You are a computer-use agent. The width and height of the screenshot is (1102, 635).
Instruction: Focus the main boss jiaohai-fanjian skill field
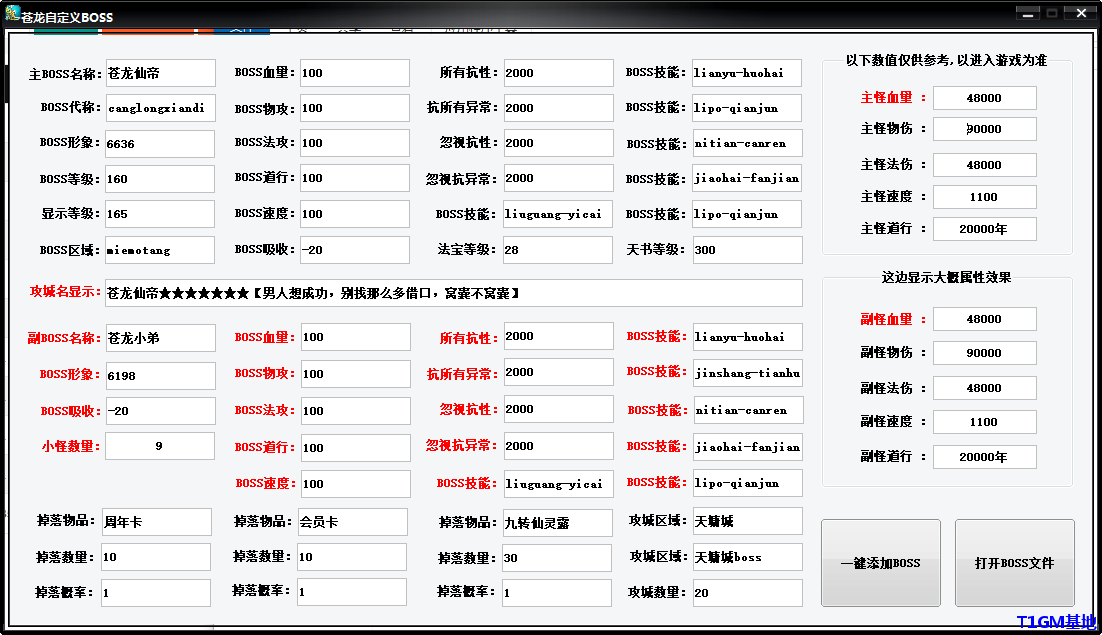(x=747, y=178)
